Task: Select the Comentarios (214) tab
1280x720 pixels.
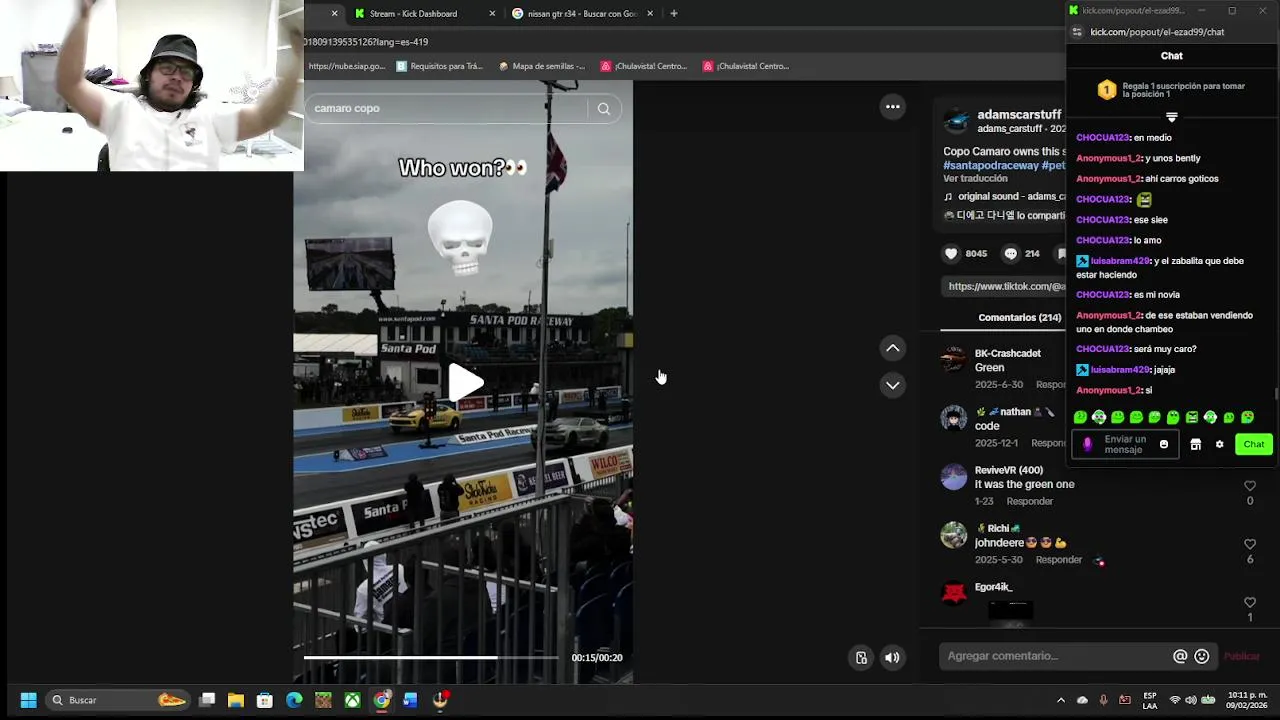Action: tap(1019, 318)
